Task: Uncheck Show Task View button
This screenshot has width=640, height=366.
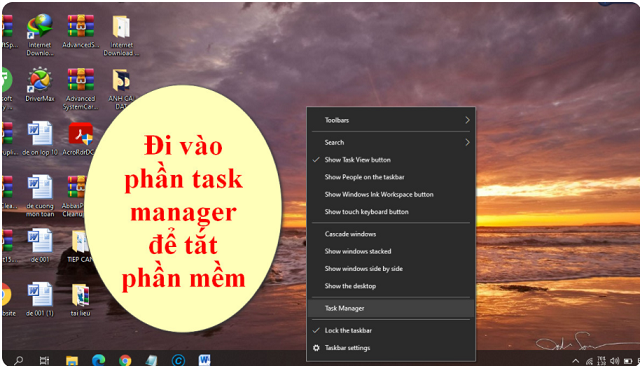Action: (x=391, y=160)
